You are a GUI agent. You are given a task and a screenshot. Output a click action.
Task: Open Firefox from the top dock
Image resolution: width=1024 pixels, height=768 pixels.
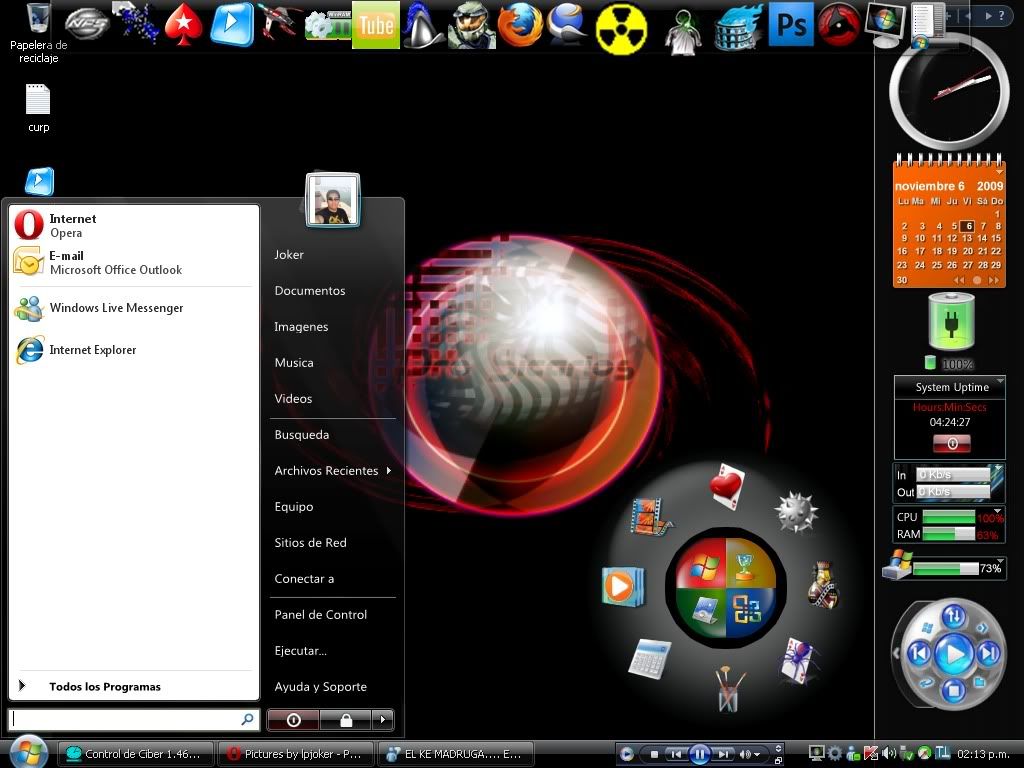[x=520, y=26]
